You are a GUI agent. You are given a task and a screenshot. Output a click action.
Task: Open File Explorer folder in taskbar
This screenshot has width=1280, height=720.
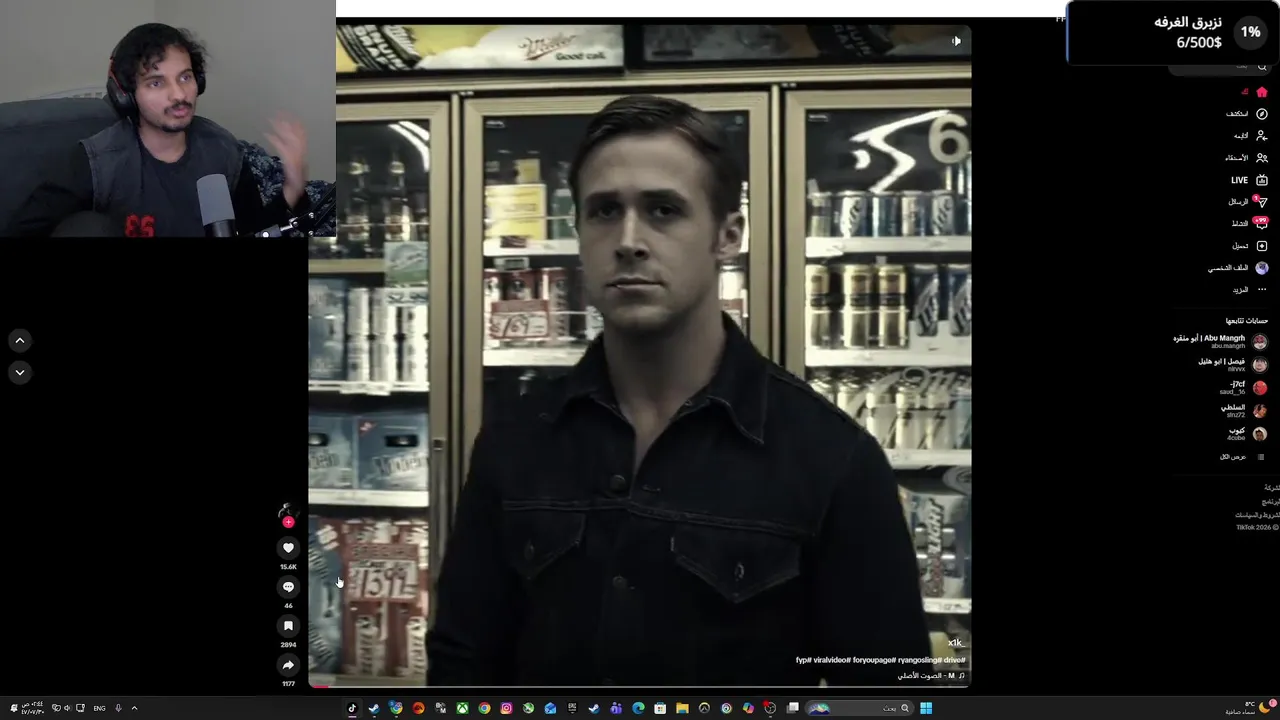click(683, 708)
